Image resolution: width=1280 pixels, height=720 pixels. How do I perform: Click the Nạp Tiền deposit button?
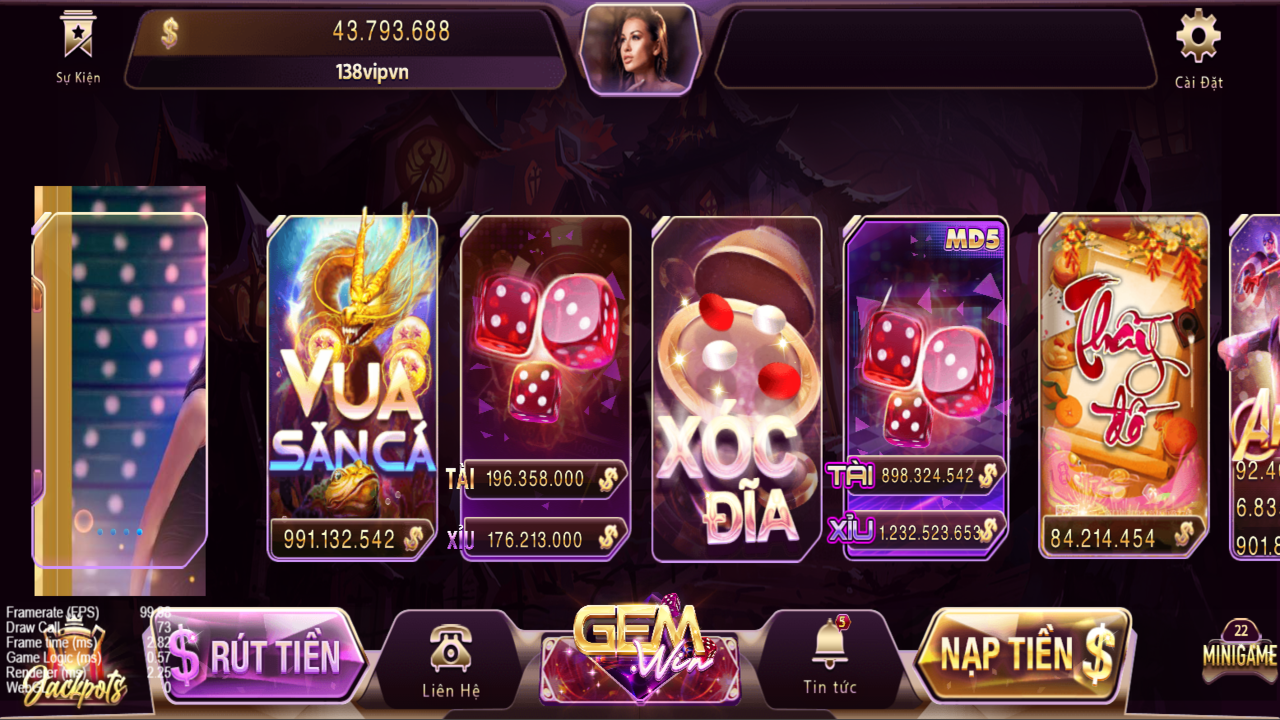1023,655
